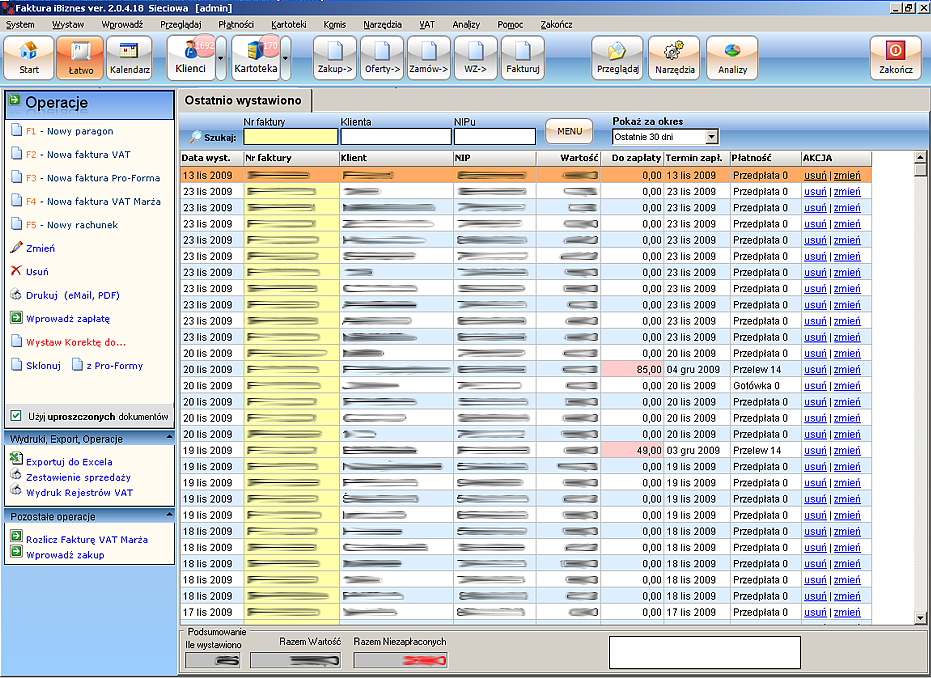This screenshot has height=678, width=931.
Task: Click Wprowadź zakup link
Action: click(x=65, y=555)
